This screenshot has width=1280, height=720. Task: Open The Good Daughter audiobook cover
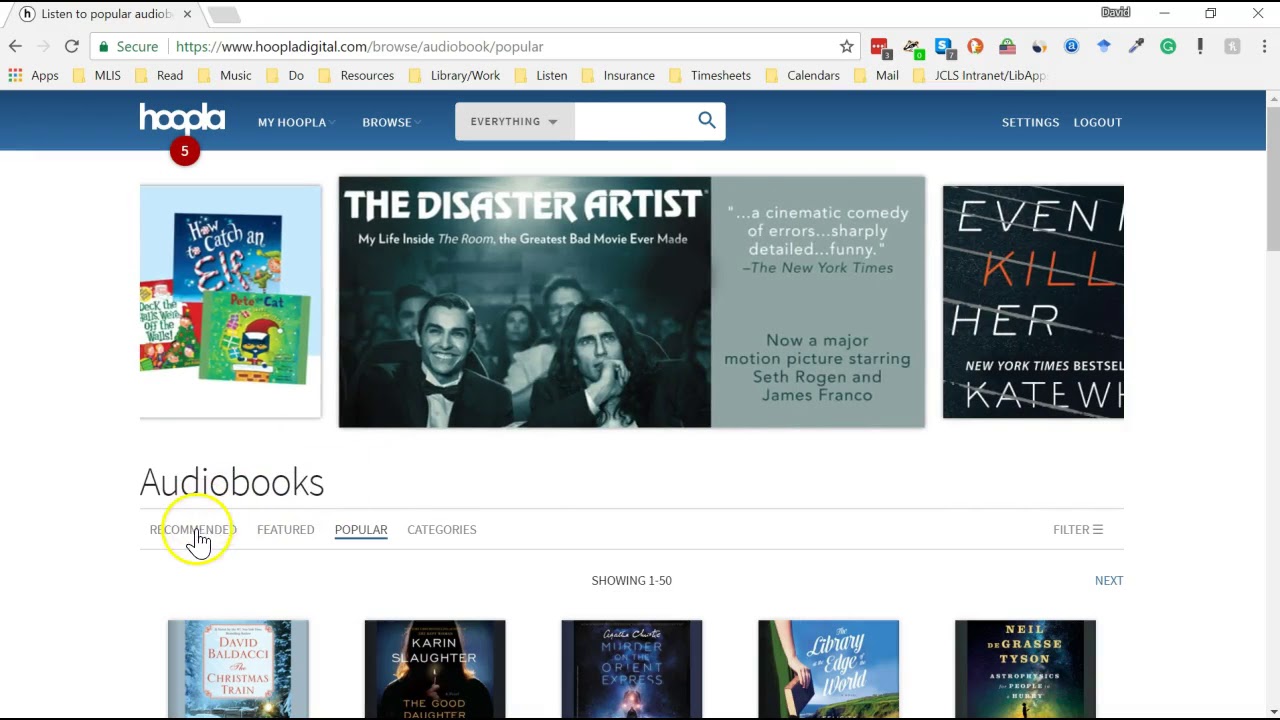pos(435,668)
